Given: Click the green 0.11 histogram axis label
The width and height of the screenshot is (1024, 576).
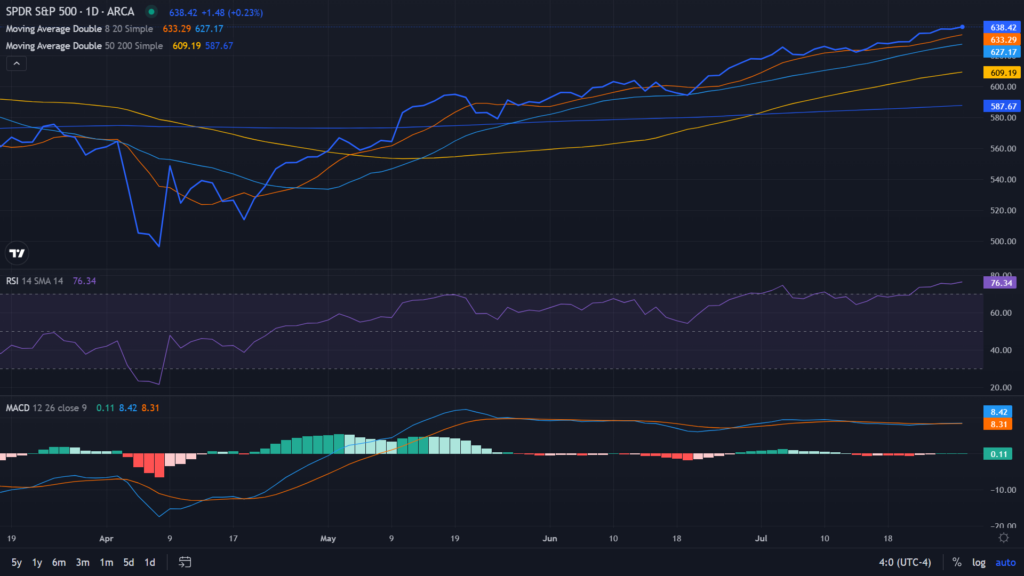Looking at the screenshot, I should tap(998, 454).
